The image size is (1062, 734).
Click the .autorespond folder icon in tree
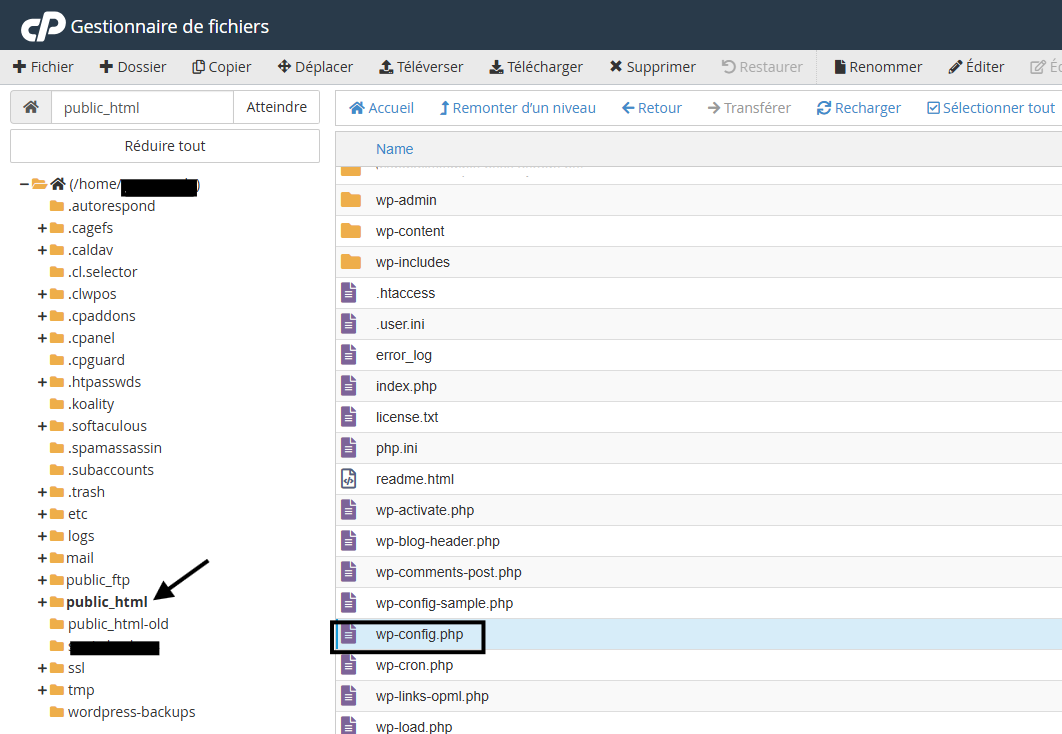(x=57, y=206)
